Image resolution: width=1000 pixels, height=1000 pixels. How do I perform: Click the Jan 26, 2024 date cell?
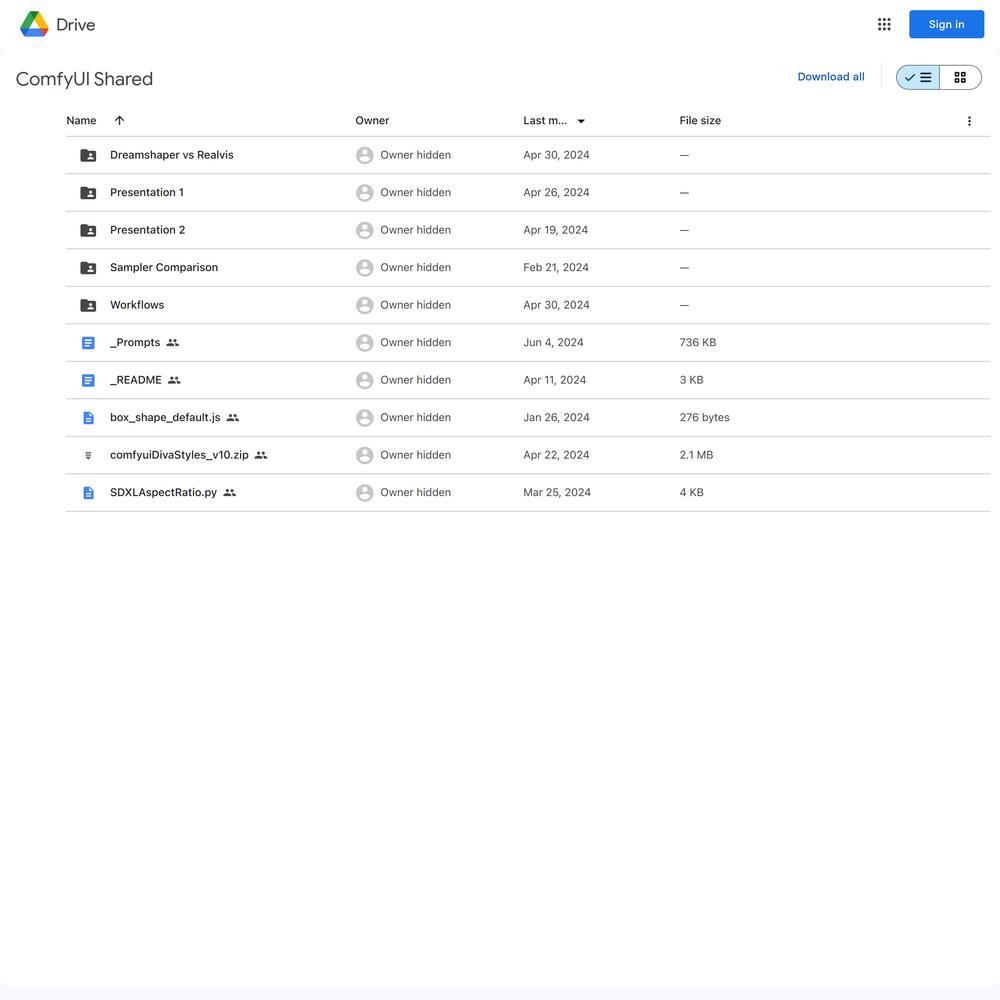click(x=556, y=418)
